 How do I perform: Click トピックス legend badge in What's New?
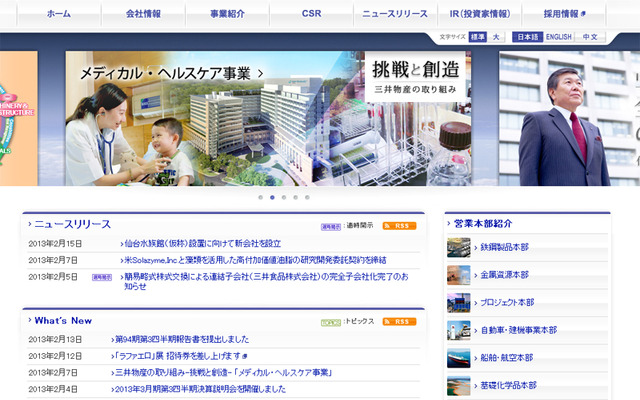pos(331,322)
